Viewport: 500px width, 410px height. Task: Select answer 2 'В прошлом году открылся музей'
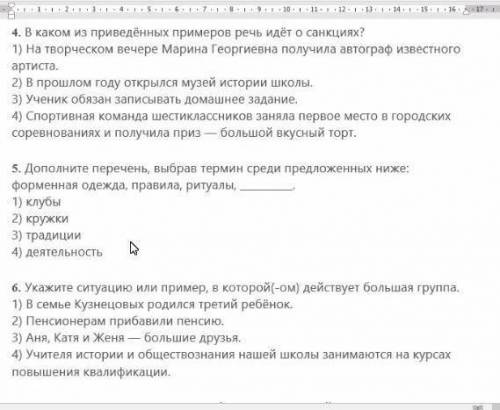pos(162,83)
